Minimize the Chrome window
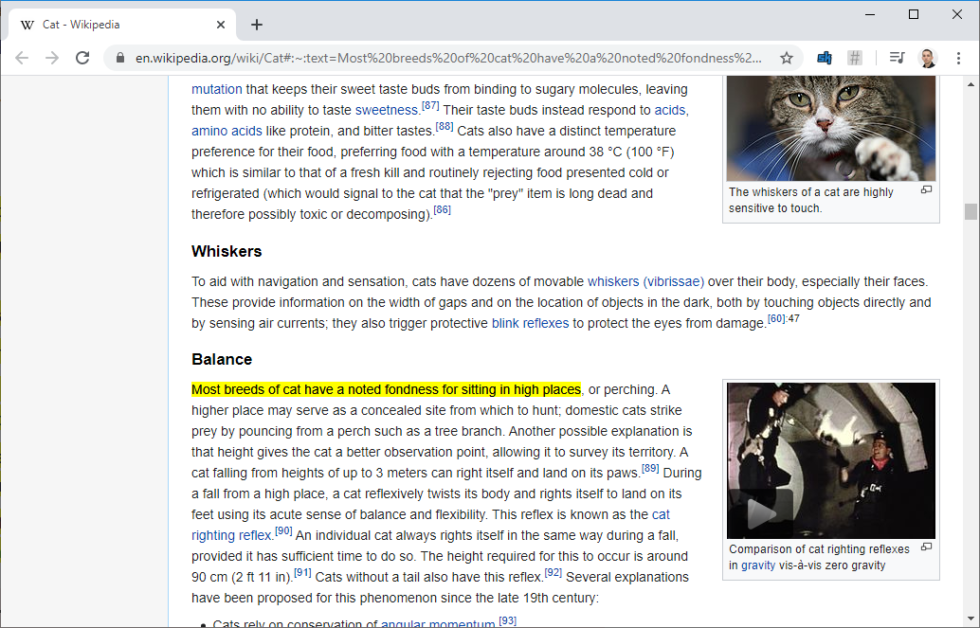The image size is (980, 628). 870,14
